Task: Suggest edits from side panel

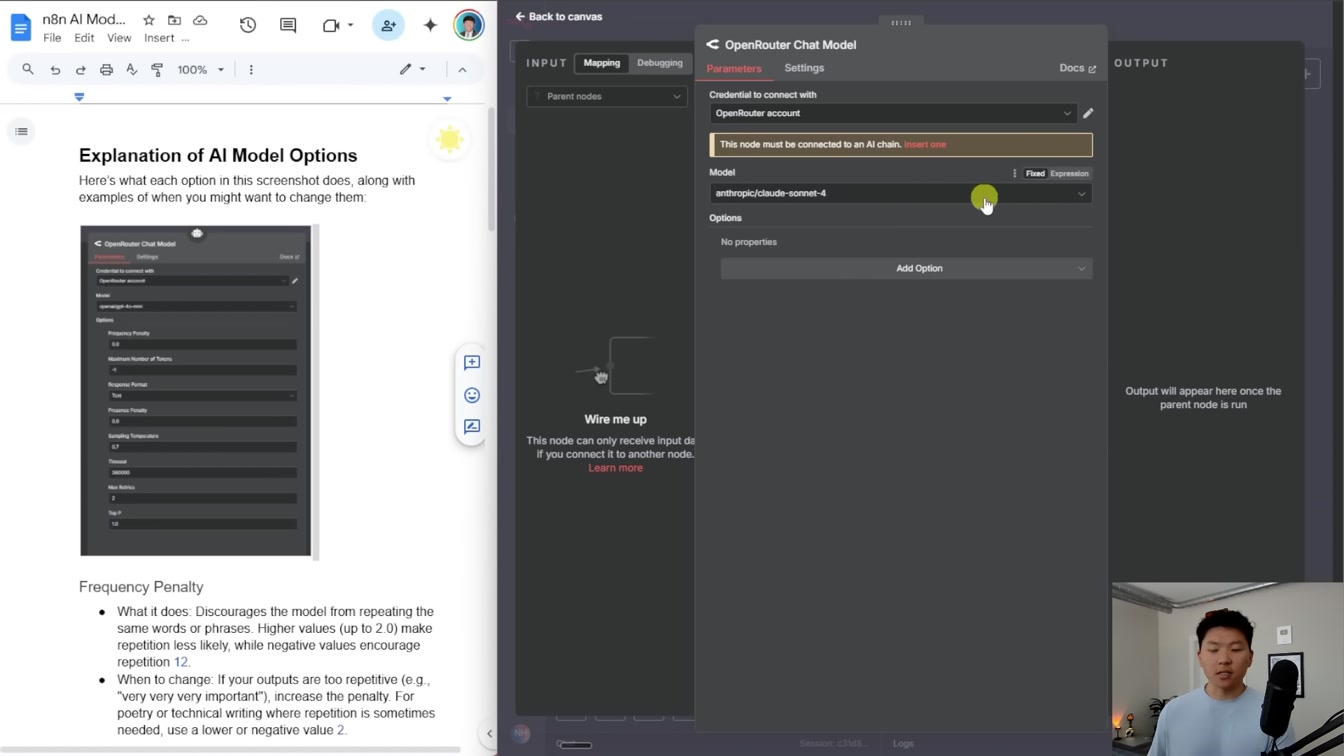Action: (x=472, y=427)
